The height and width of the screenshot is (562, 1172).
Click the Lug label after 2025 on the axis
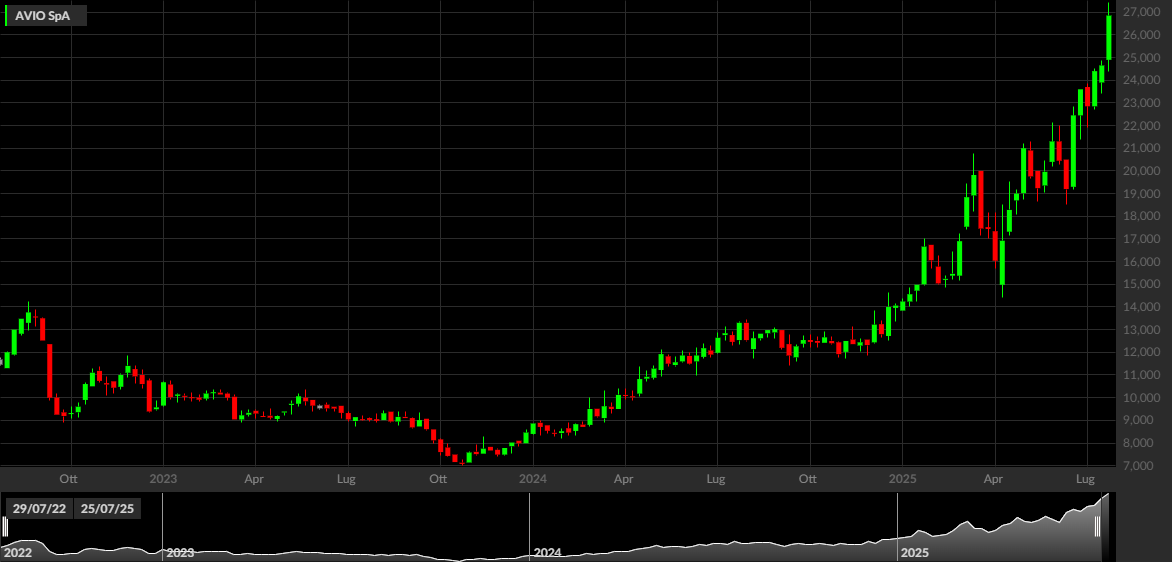click(1085, 478)
